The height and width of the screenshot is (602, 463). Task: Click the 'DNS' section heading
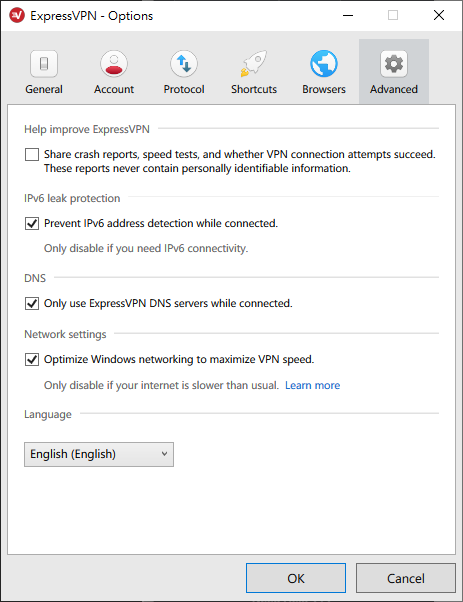coord(35,278)
